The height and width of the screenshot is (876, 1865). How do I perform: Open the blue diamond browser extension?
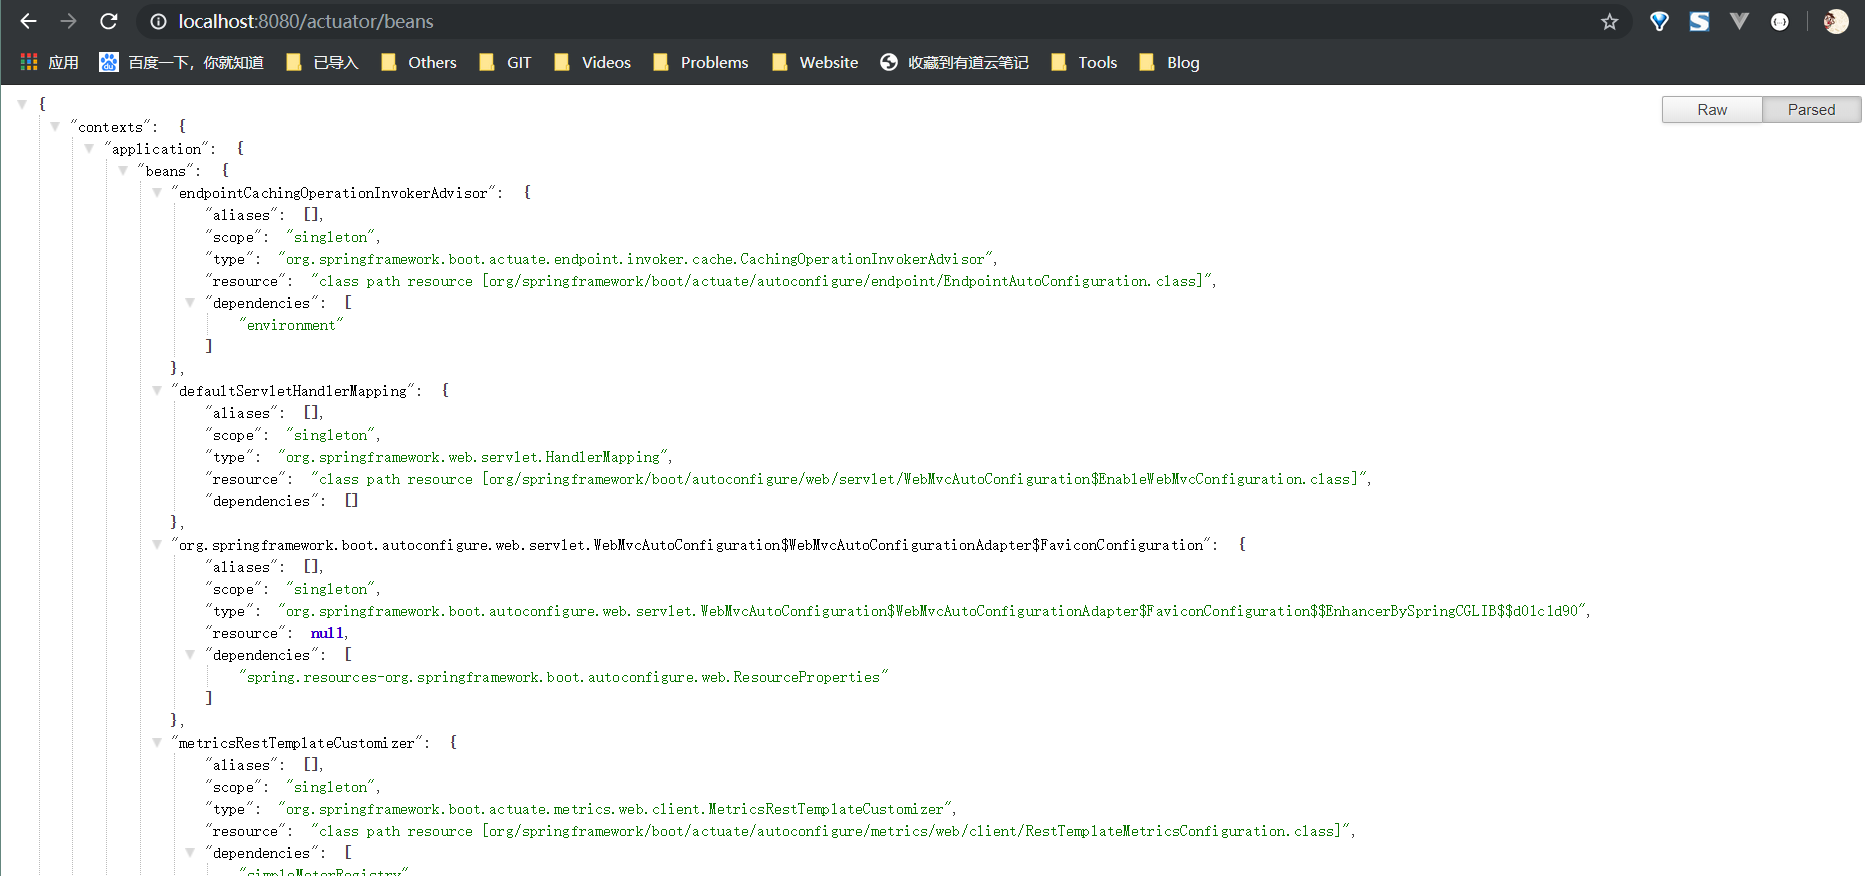pyautogui.click(x=1659, y=21)
